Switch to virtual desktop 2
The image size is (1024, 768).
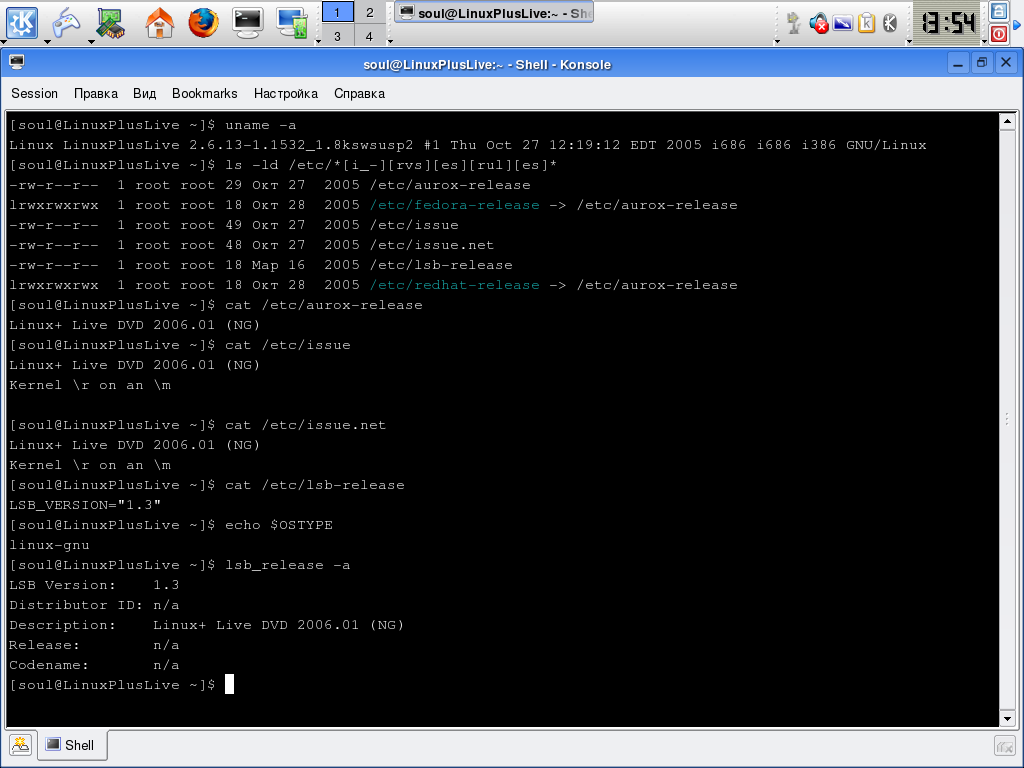pyautogui.click(x=370, y=12)
